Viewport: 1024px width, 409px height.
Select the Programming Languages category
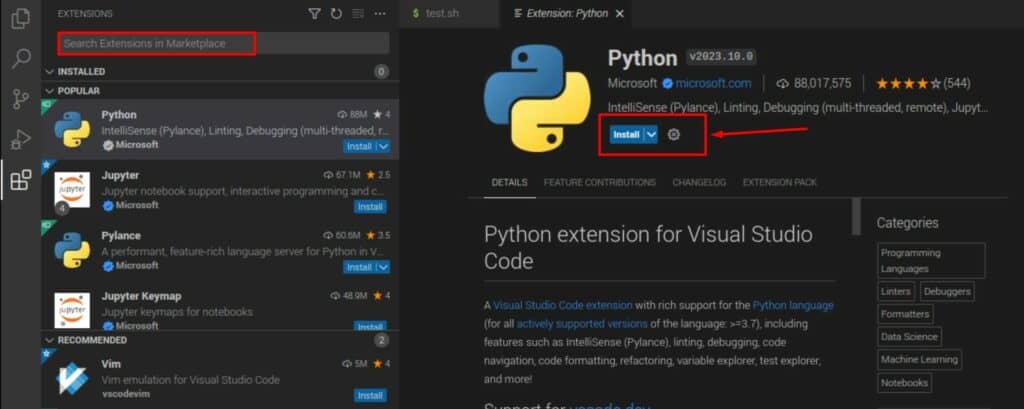(x=931, y=261)
